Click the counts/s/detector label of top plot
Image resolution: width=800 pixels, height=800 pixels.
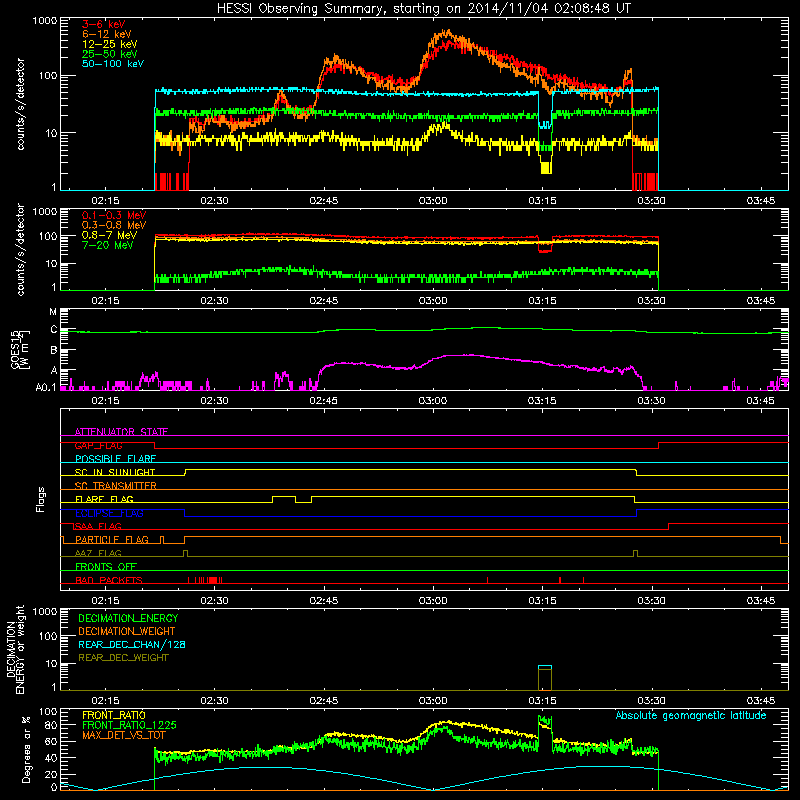pyautogui.click(x=20, y=104)
